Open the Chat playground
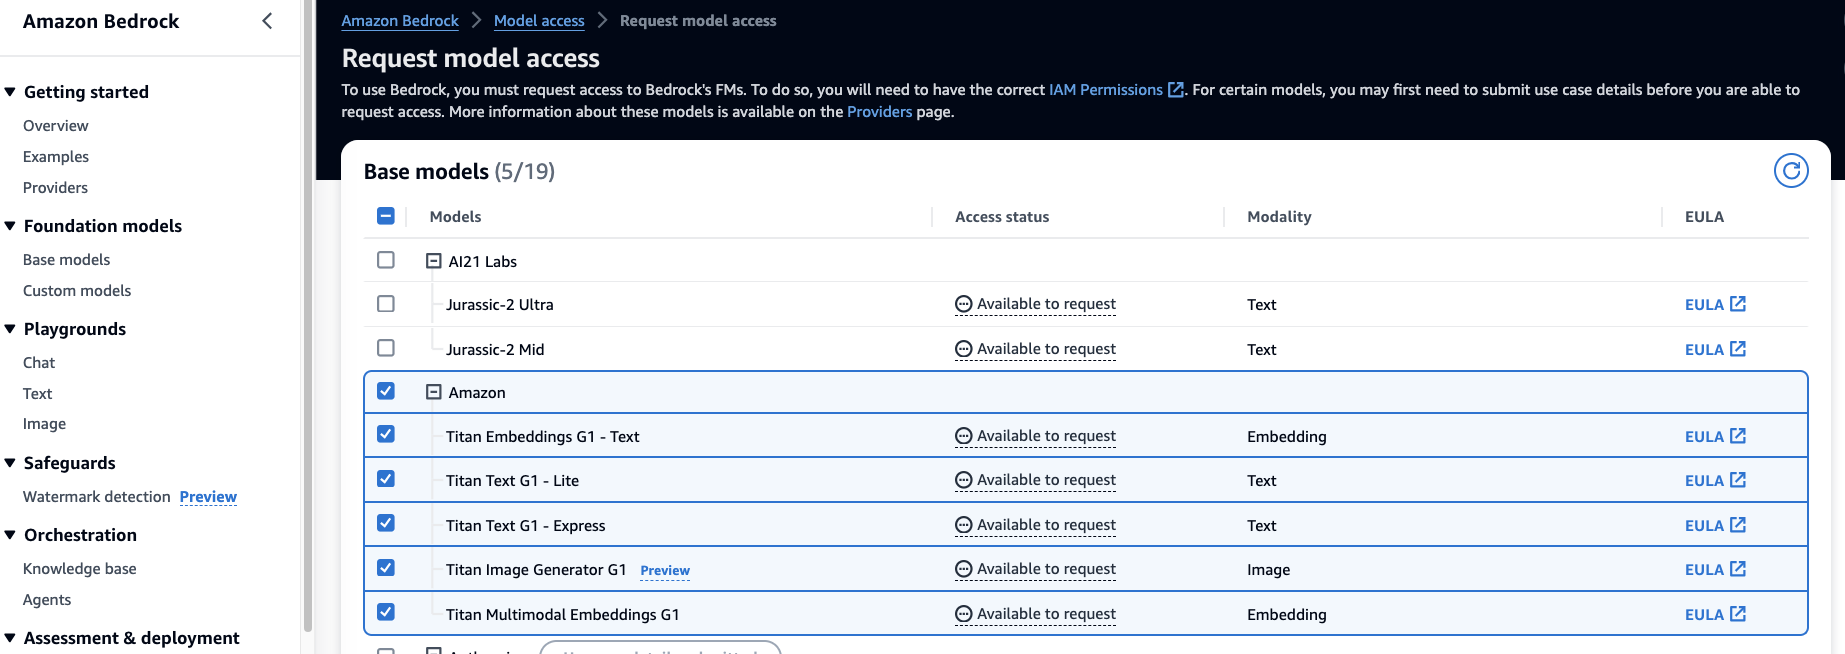 [39, 363]
